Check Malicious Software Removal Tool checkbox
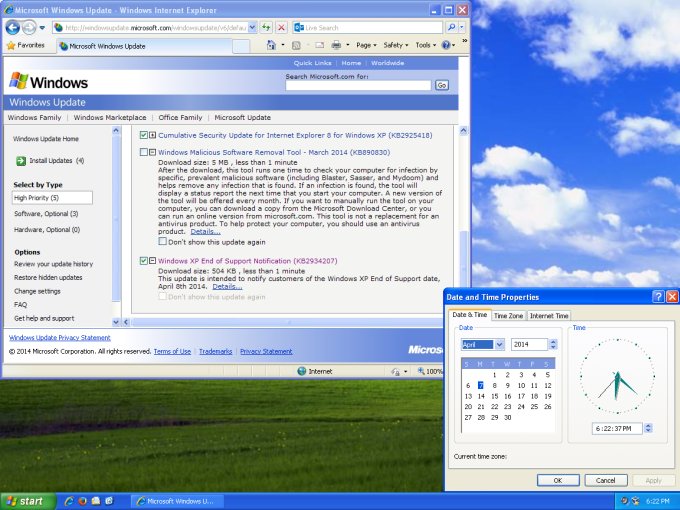680x510 pixels. (144, 152)
